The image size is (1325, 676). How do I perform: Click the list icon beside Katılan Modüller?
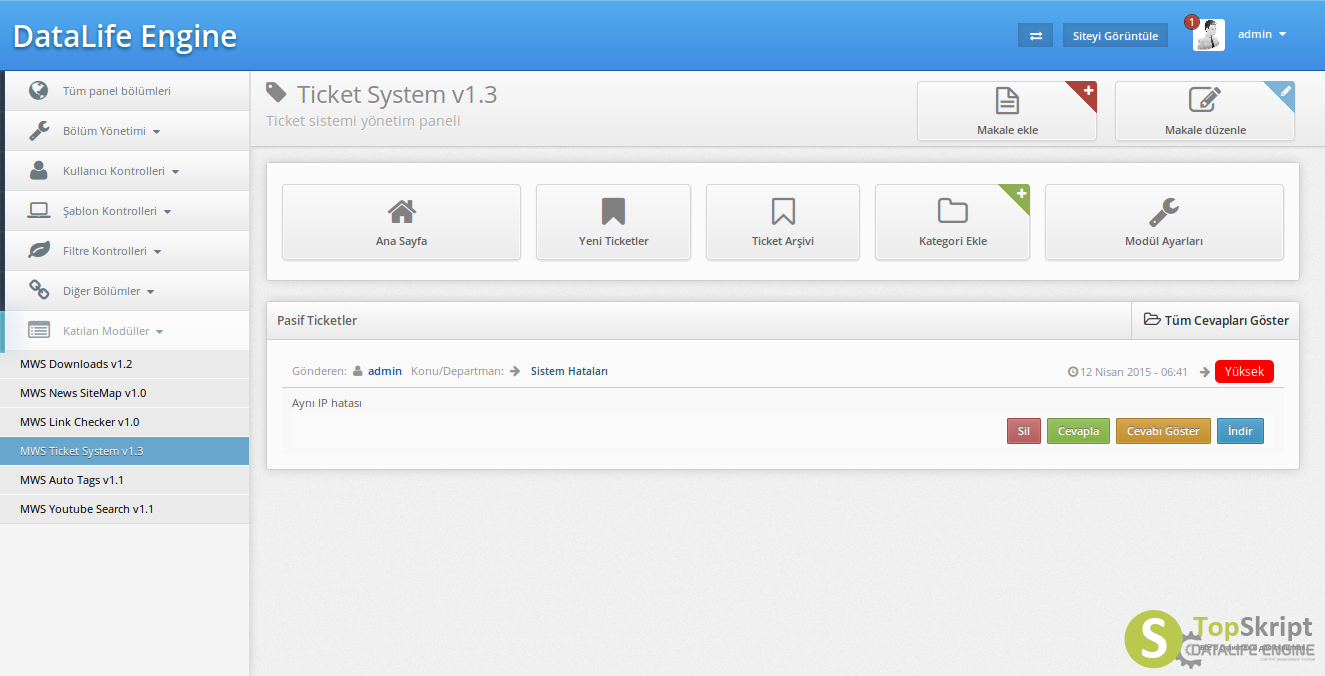tap(39, 330)
